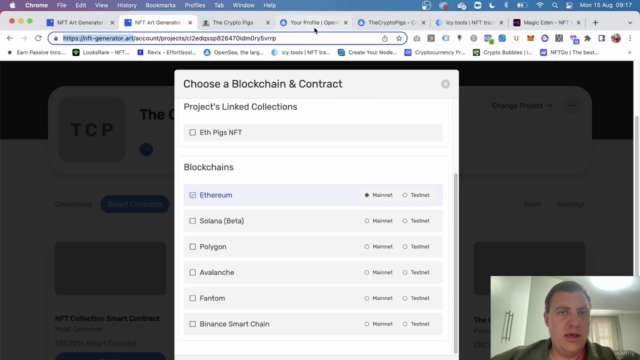Screen dimensions: 640x360
Task: Select Binance Smart Chain Mainnet radio
Action: click(x=367, y=324)
